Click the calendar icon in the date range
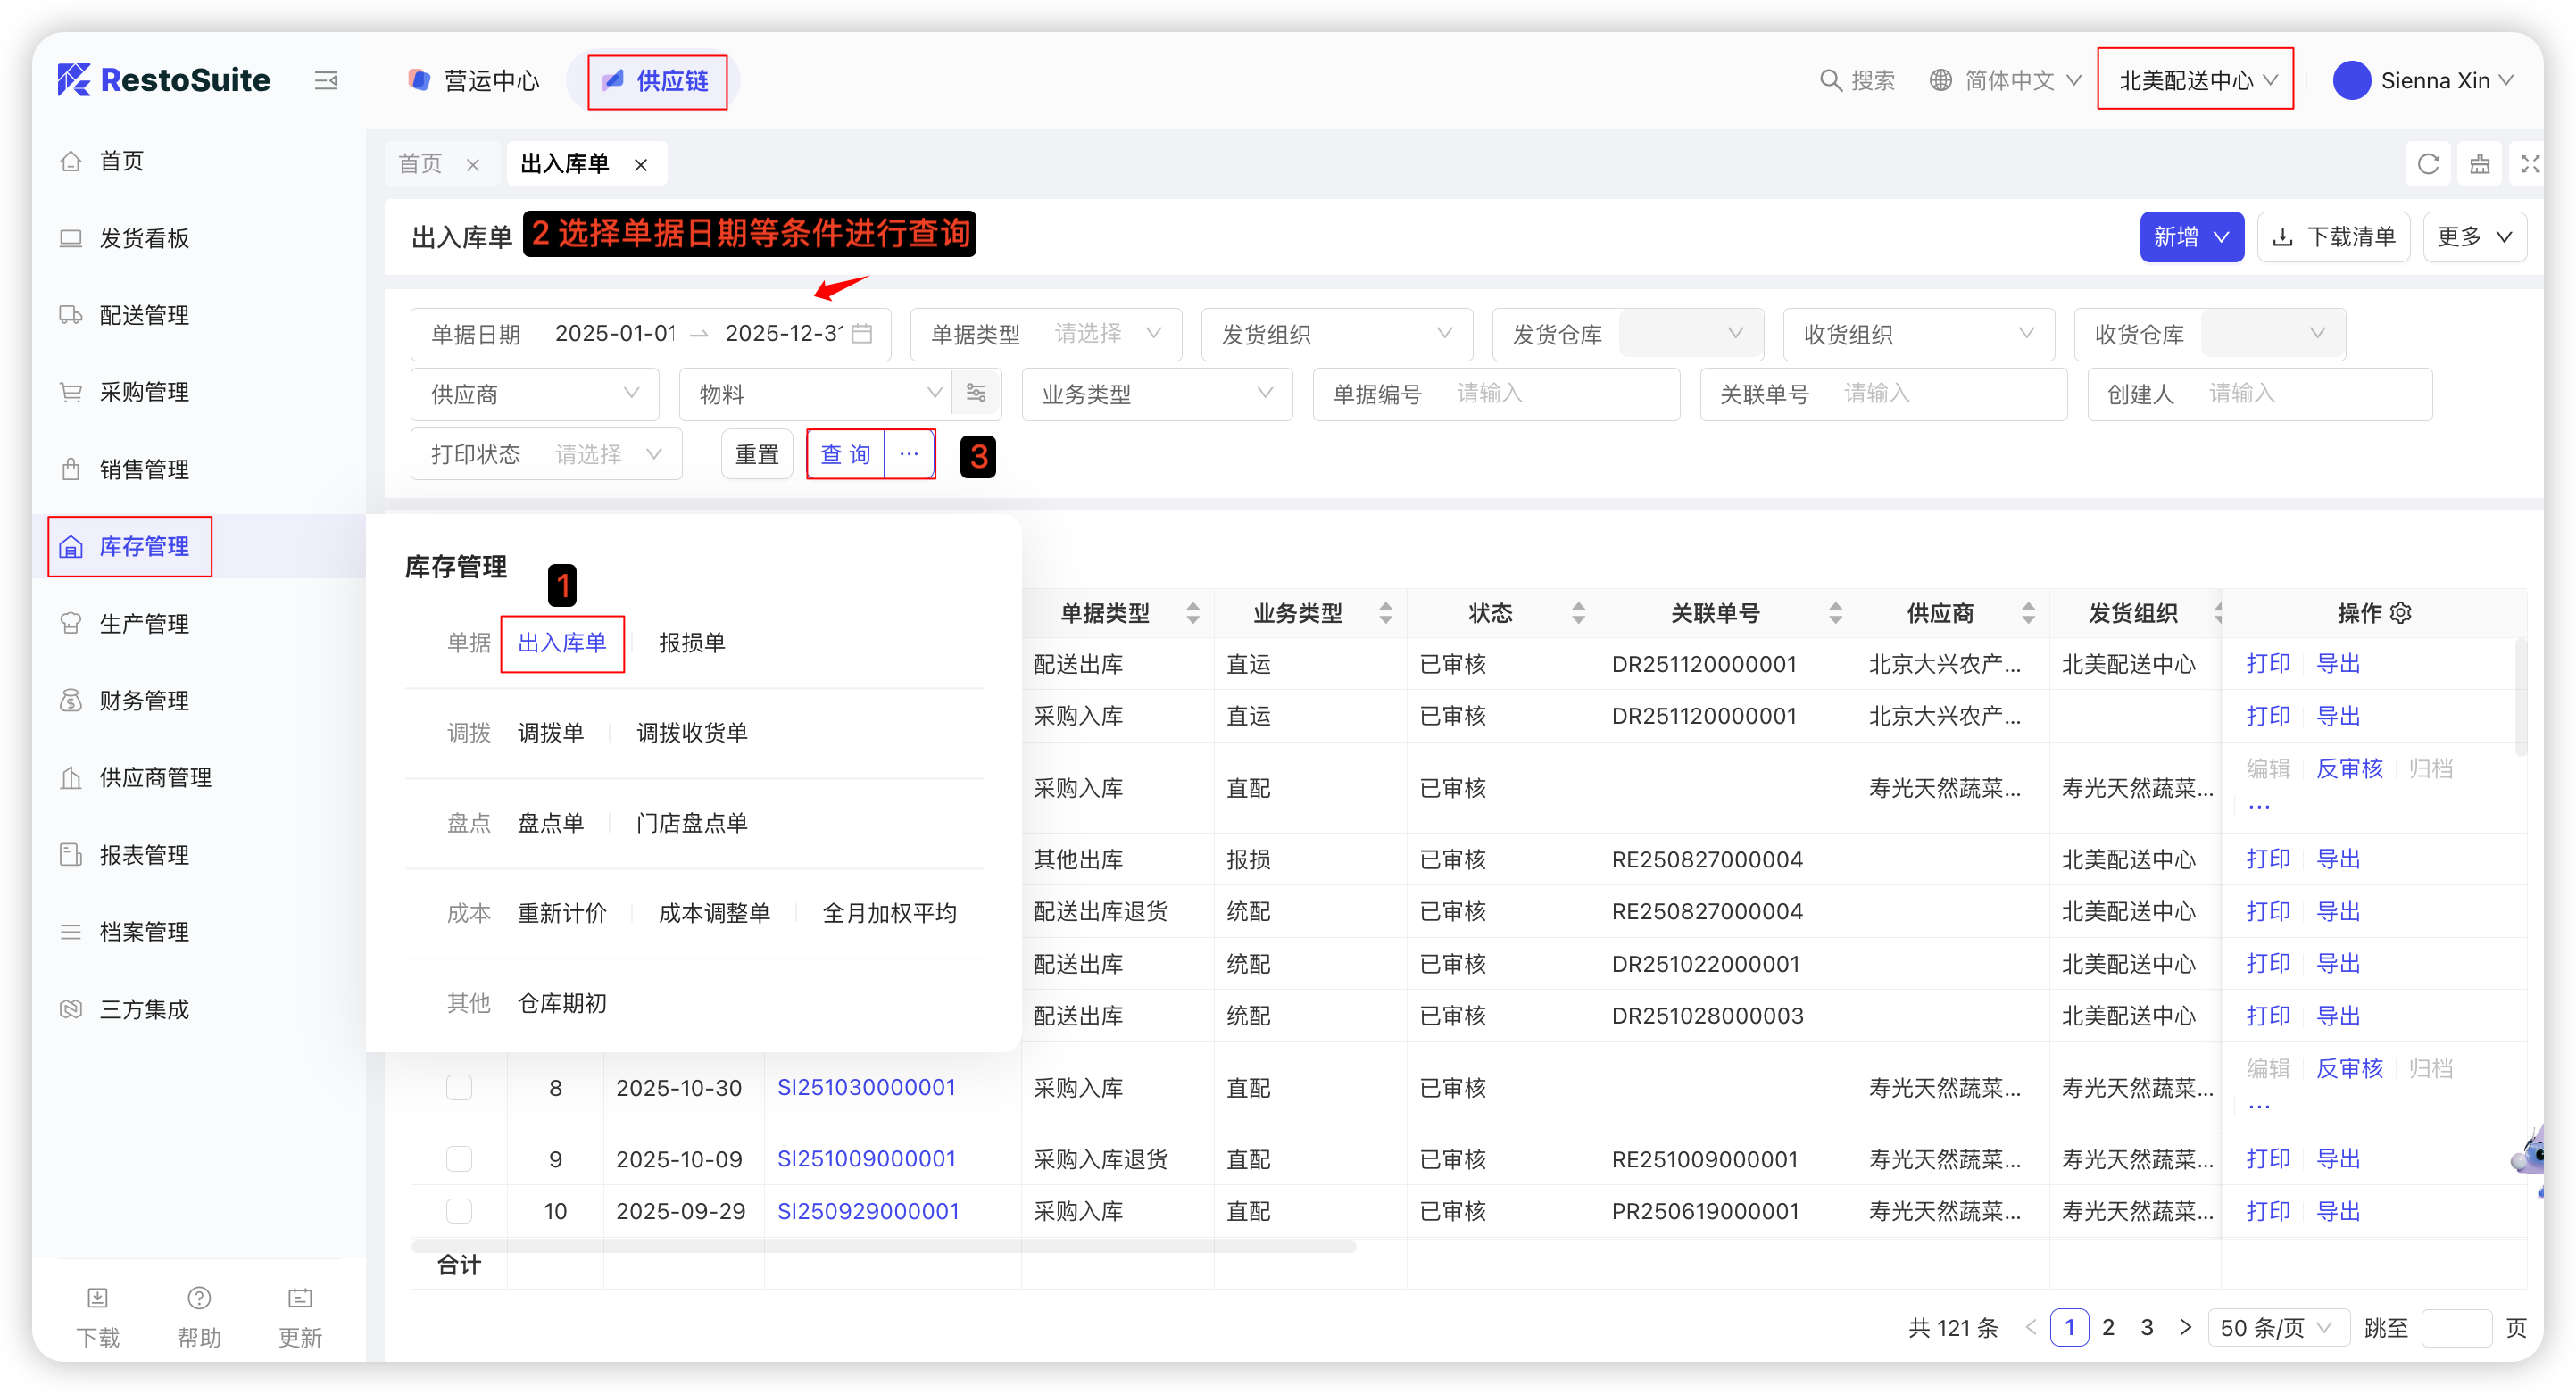2576x1394 pixels. tap(862, 333)
